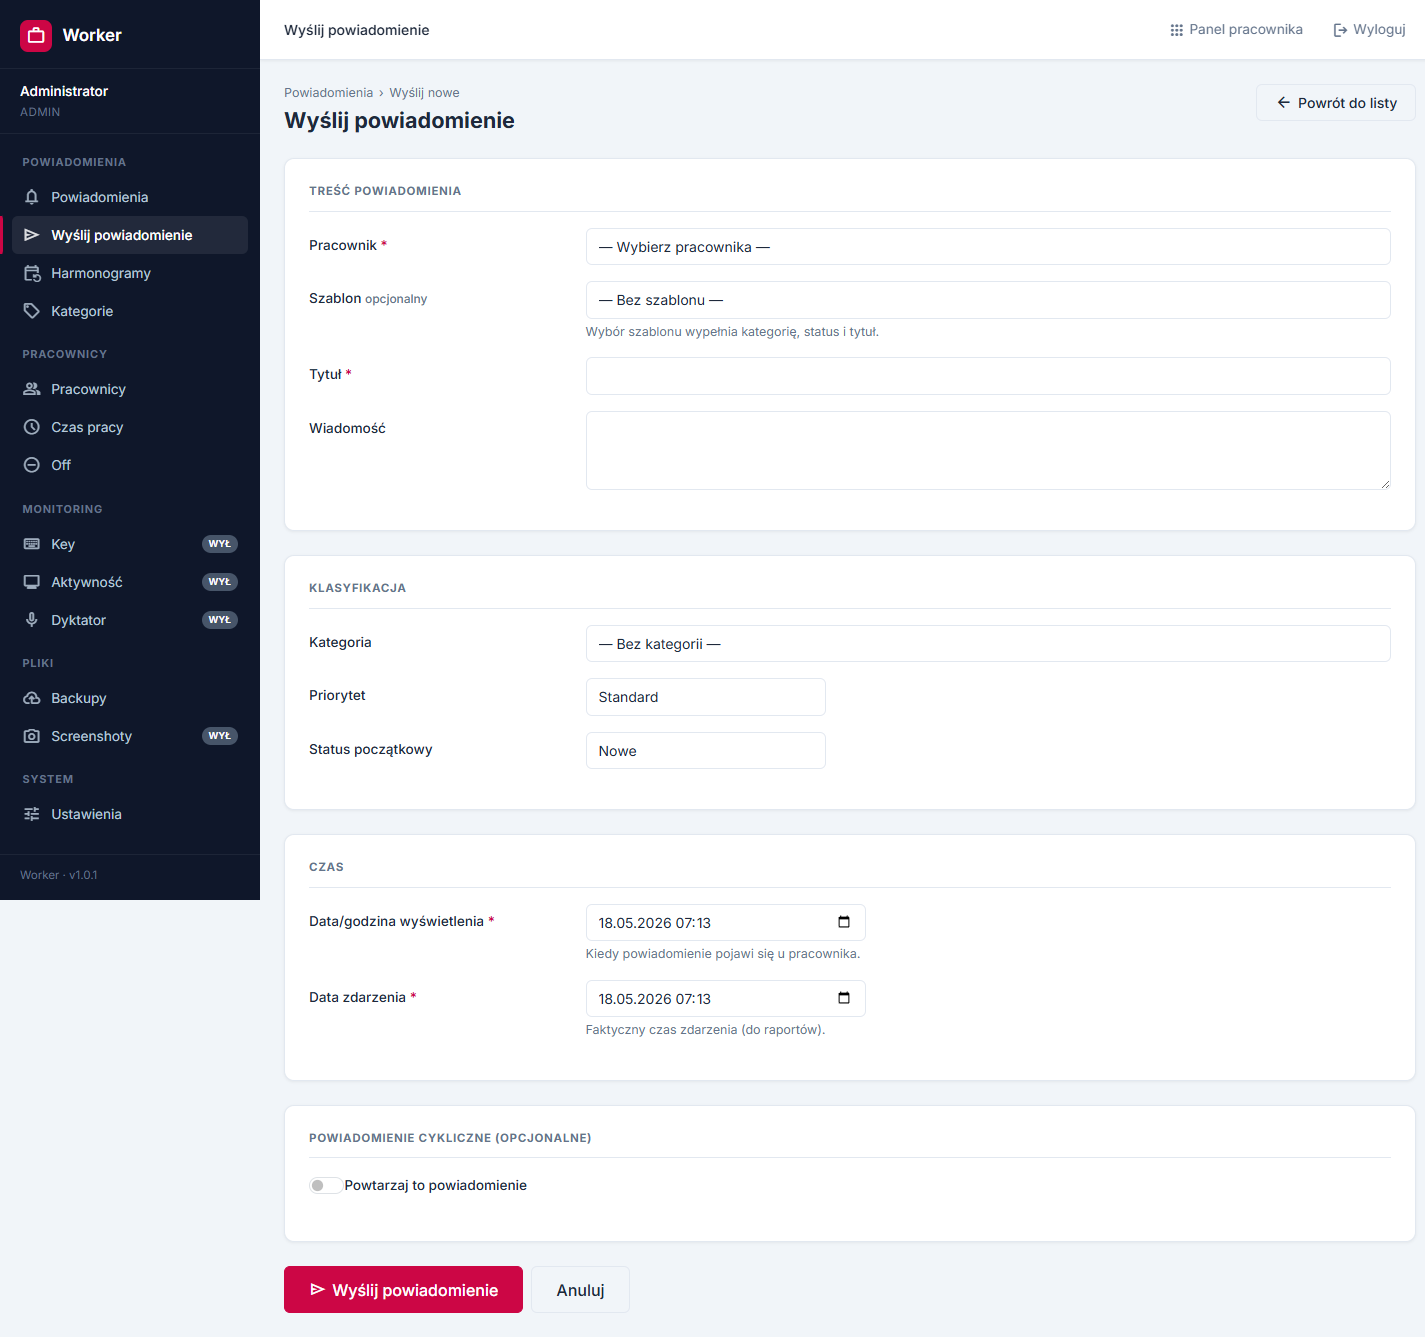The image size is (1425, 1337).
Task: Toggle the Powtarzaj to powiadomienie switch
Action: point(325,1185)
